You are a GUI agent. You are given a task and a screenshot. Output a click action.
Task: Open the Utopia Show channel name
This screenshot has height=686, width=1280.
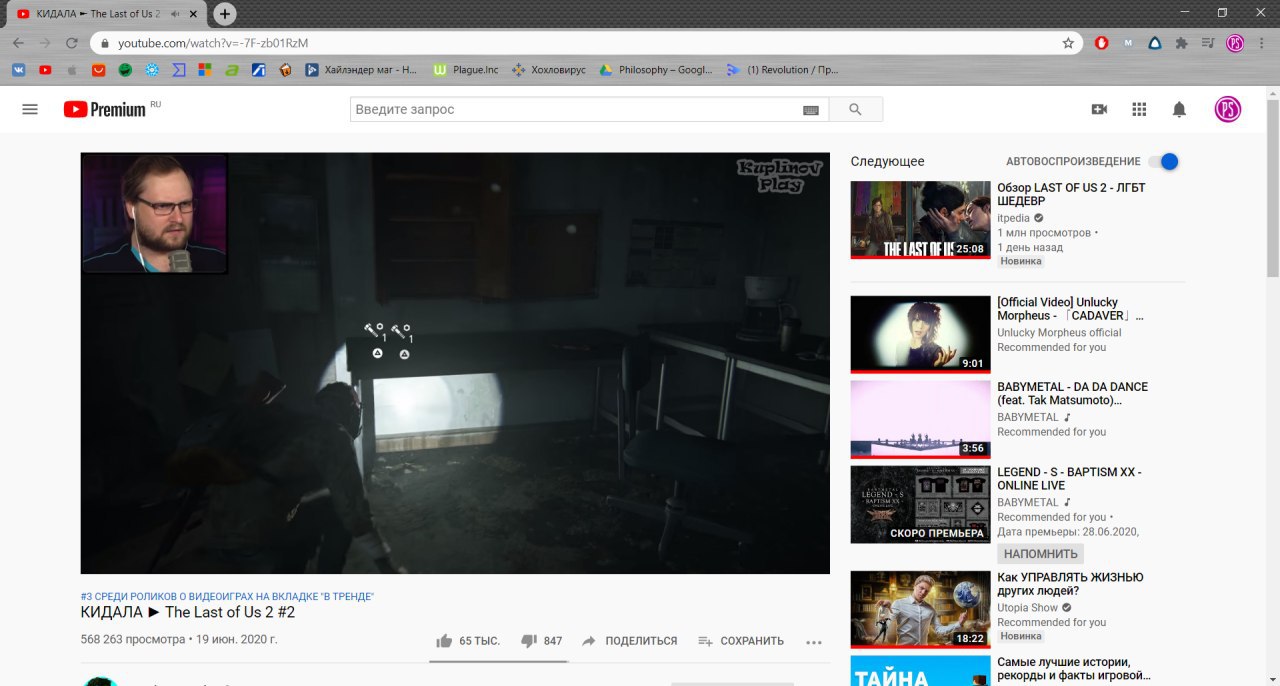1027,608
